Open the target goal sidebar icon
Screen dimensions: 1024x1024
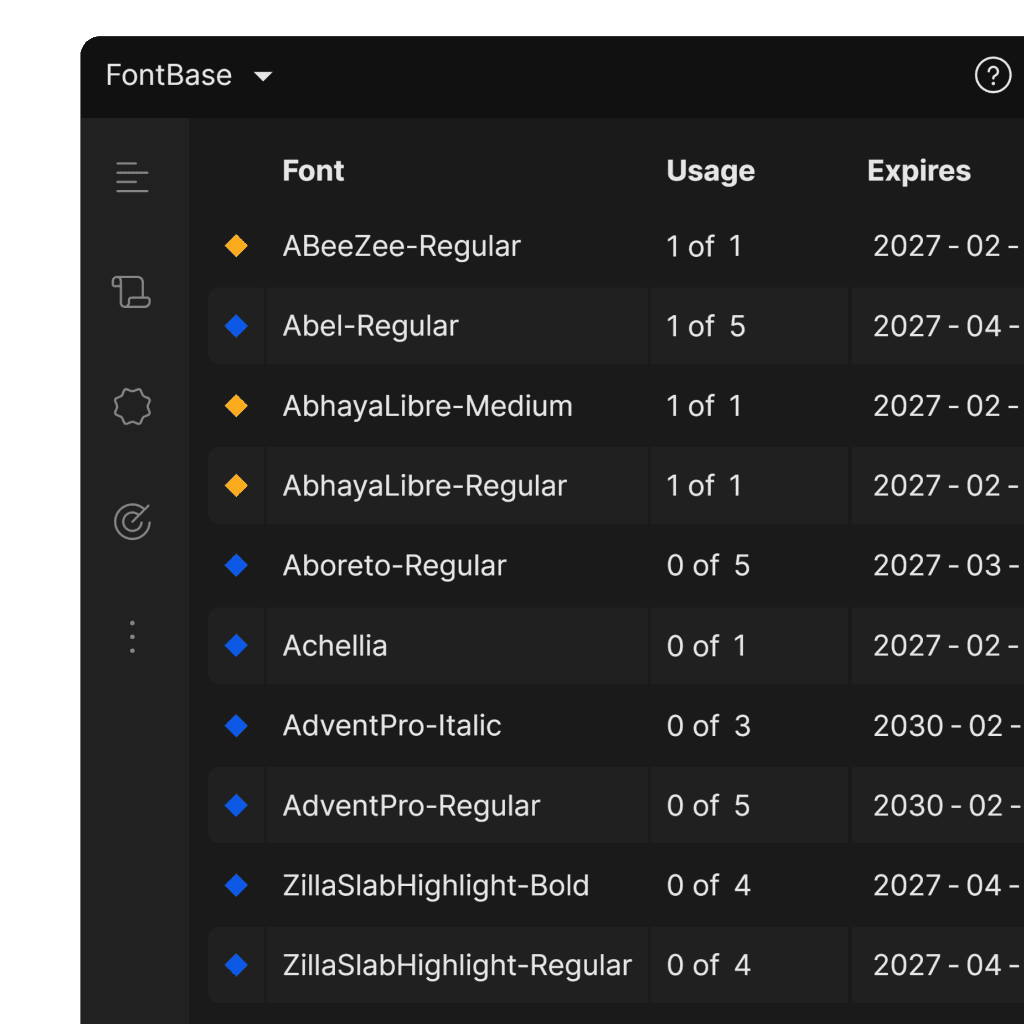(132, 522)
